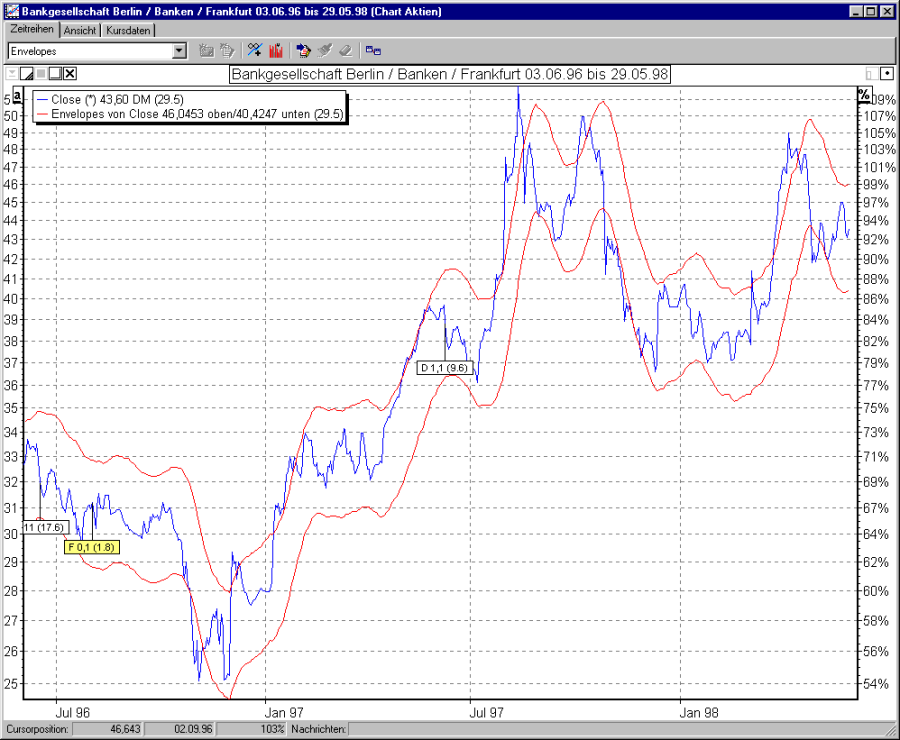Toggle the dot box at chart top-right
The width and height of the screenshot is (900, 740).
pyautogui.click(x=886, y=73)
